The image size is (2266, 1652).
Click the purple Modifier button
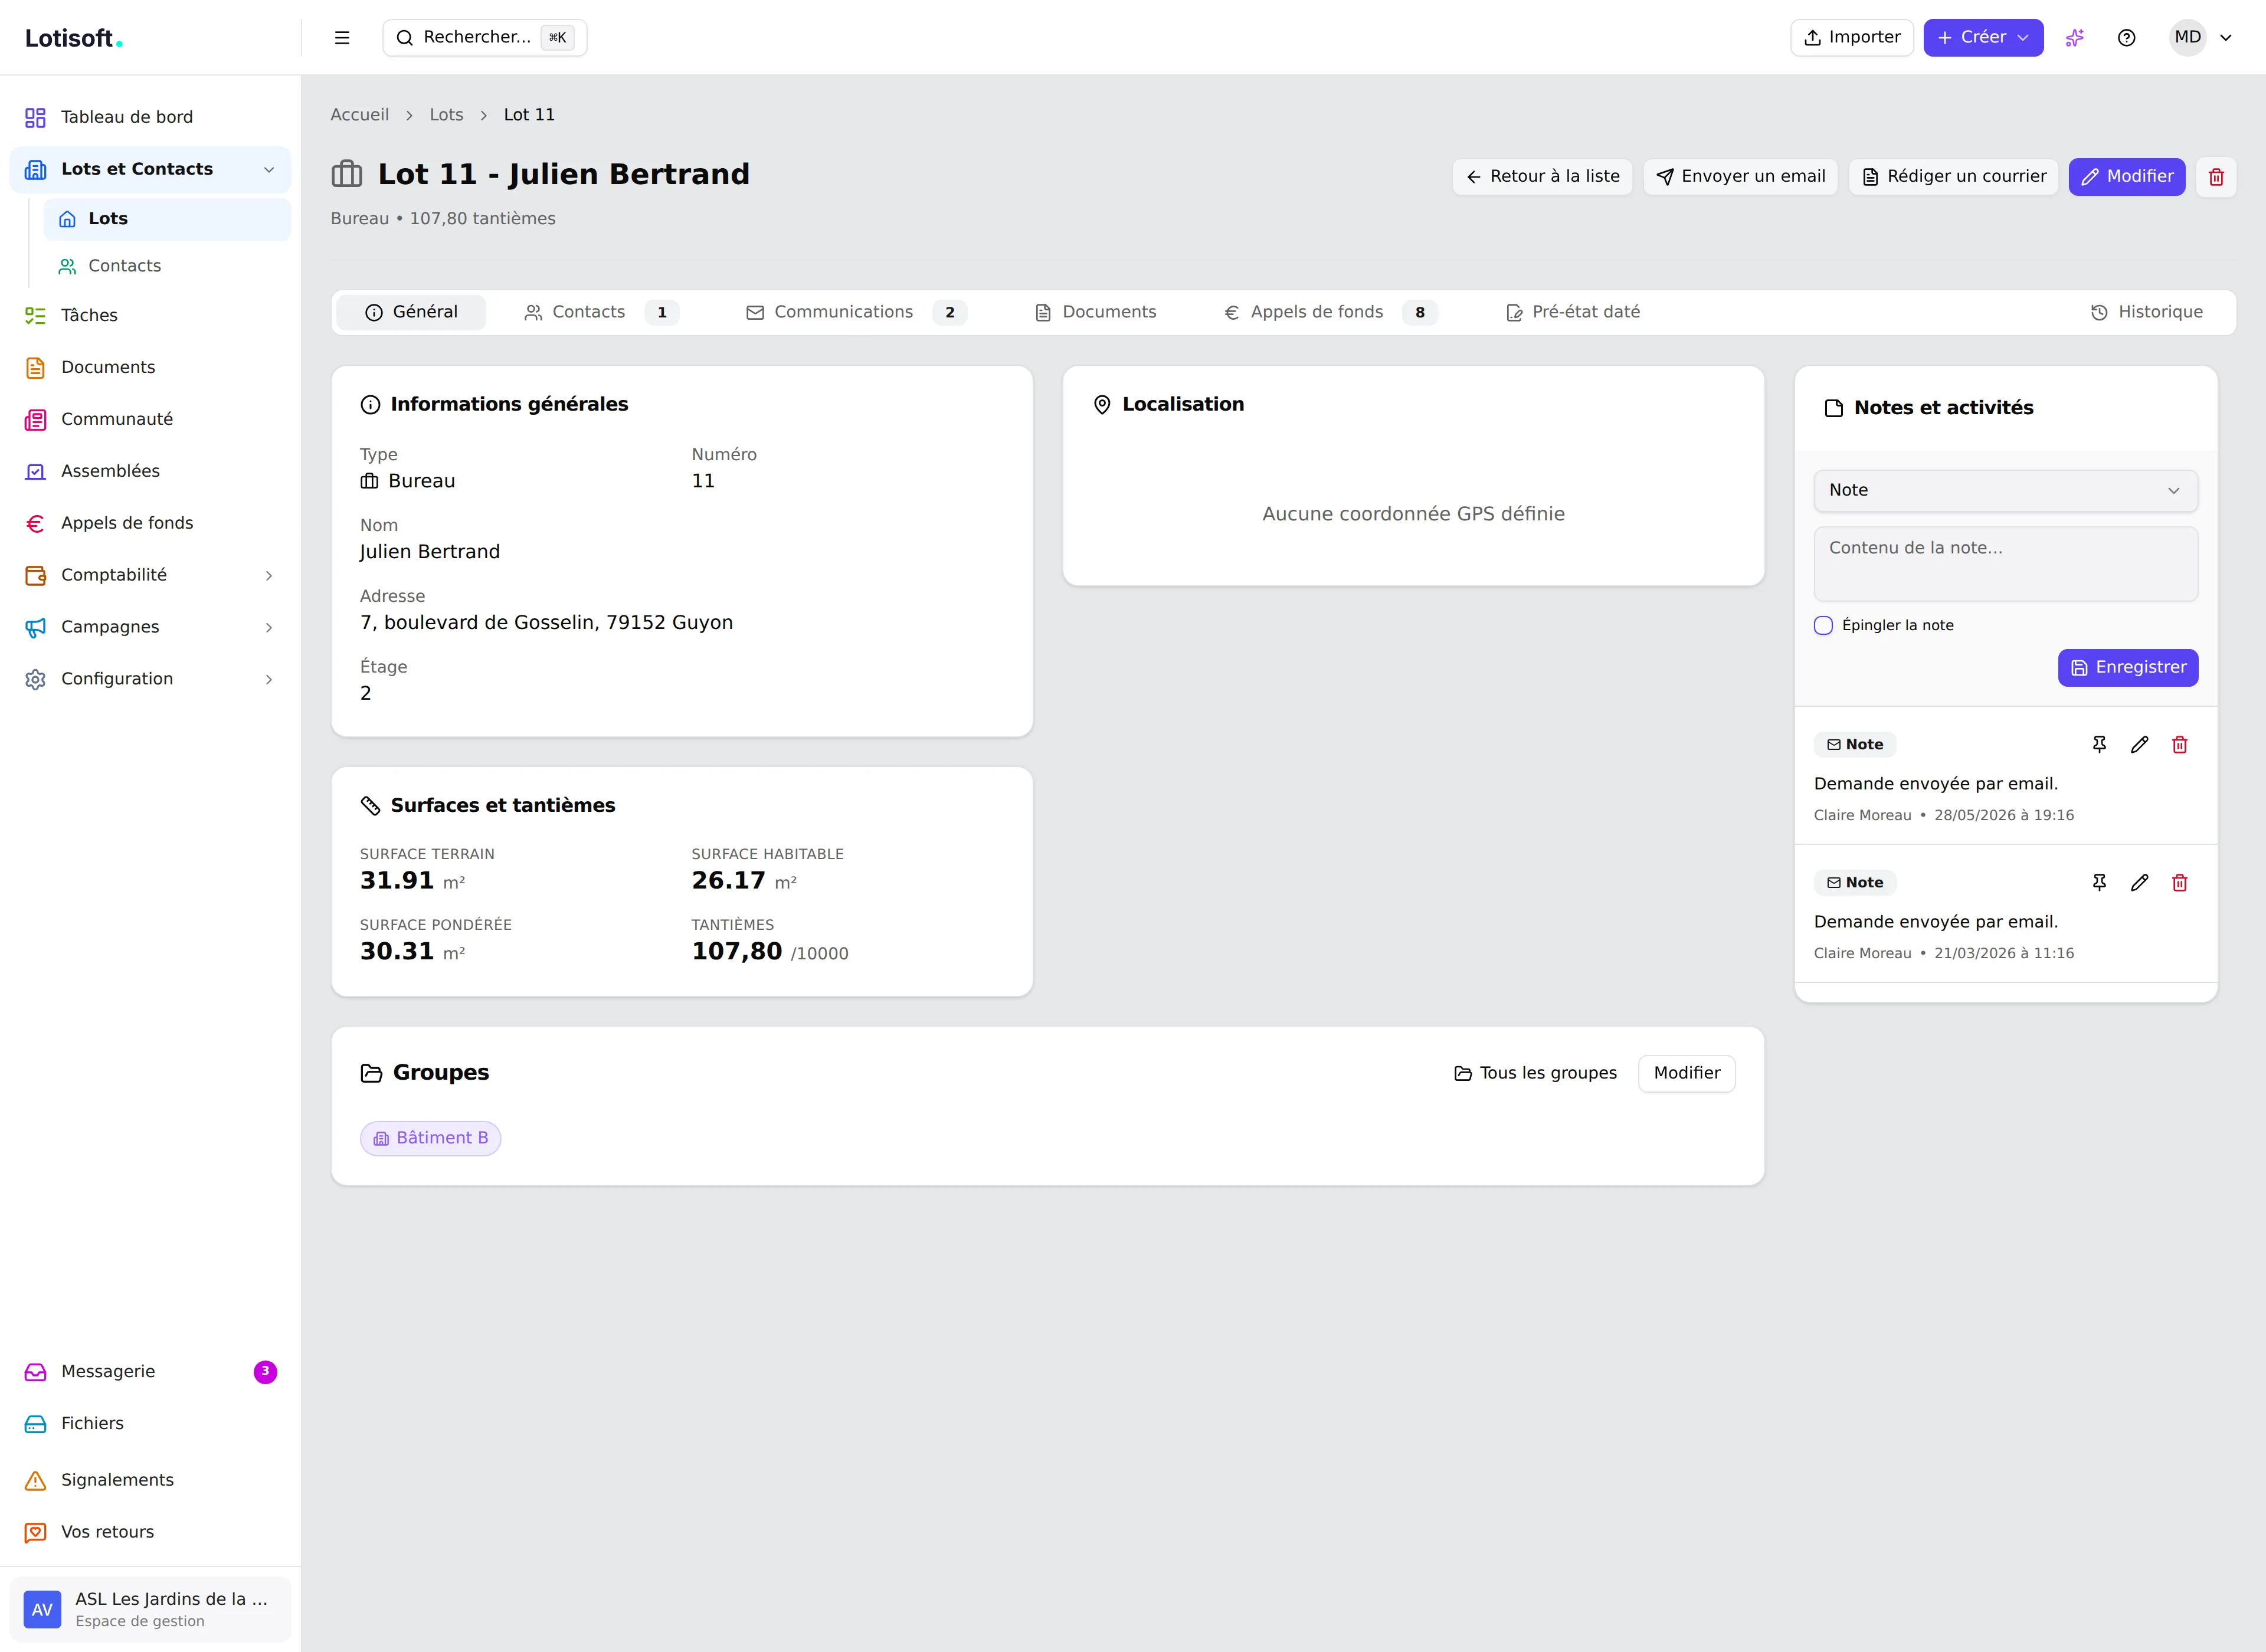pos(2127,177)
